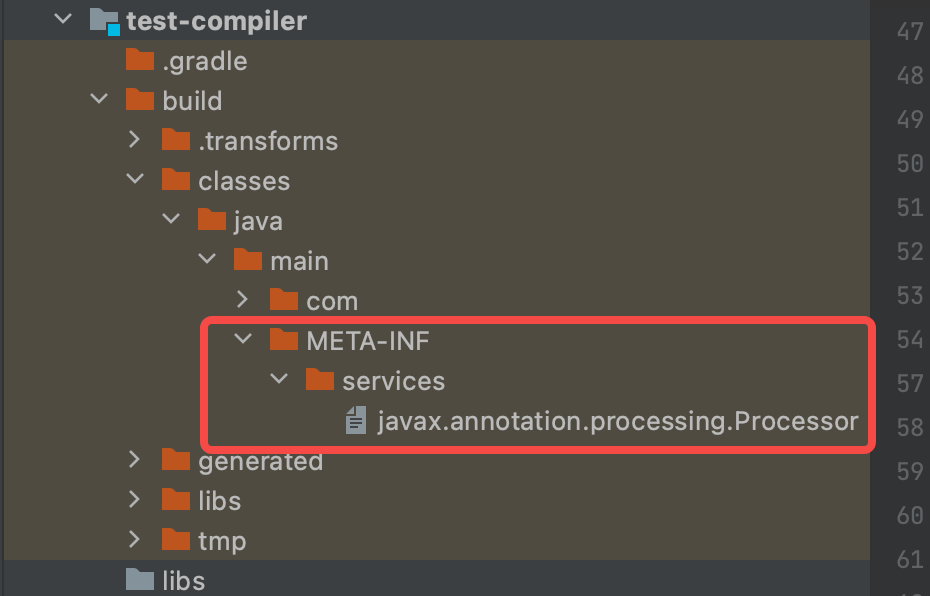Expand the tmp folder arrow
930x596 pixels.
[x=135, y=541]
